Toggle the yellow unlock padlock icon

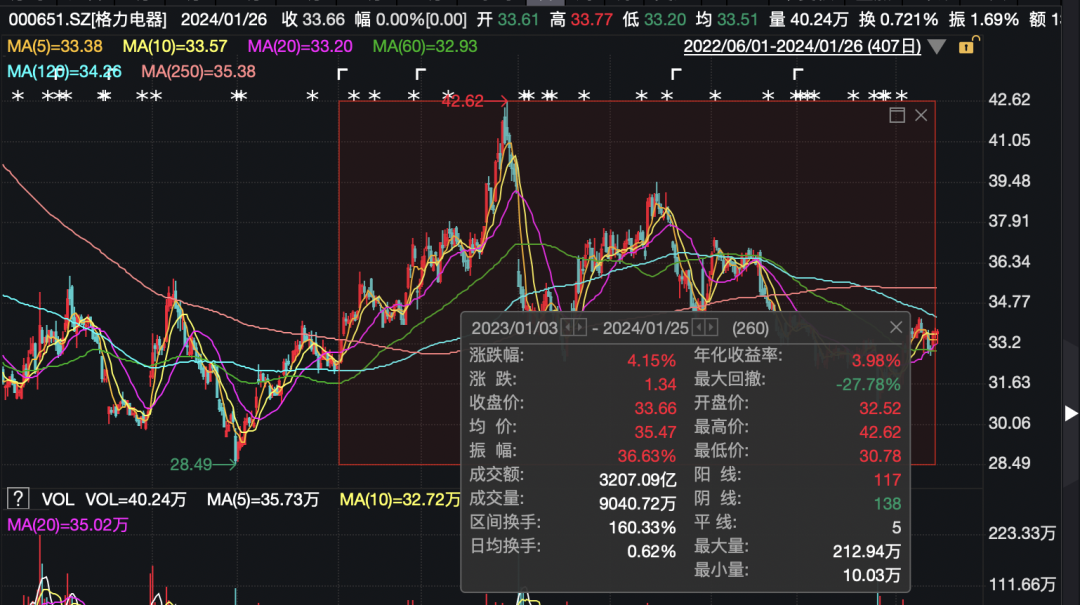point(968,45)
